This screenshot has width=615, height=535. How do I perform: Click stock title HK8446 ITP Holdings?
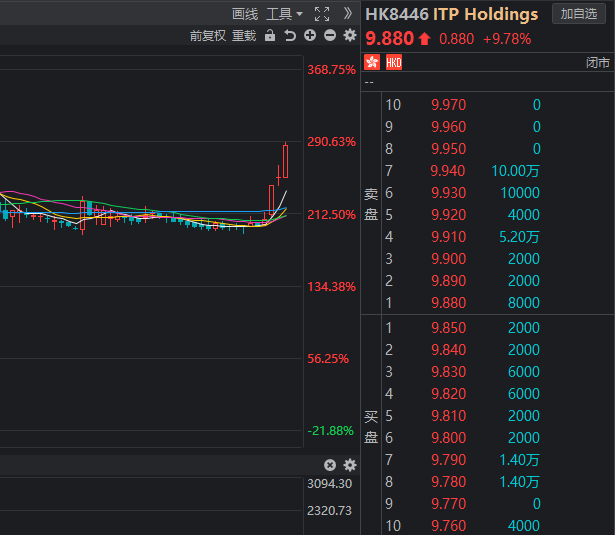pyautogui.click(x=451, y=15)
